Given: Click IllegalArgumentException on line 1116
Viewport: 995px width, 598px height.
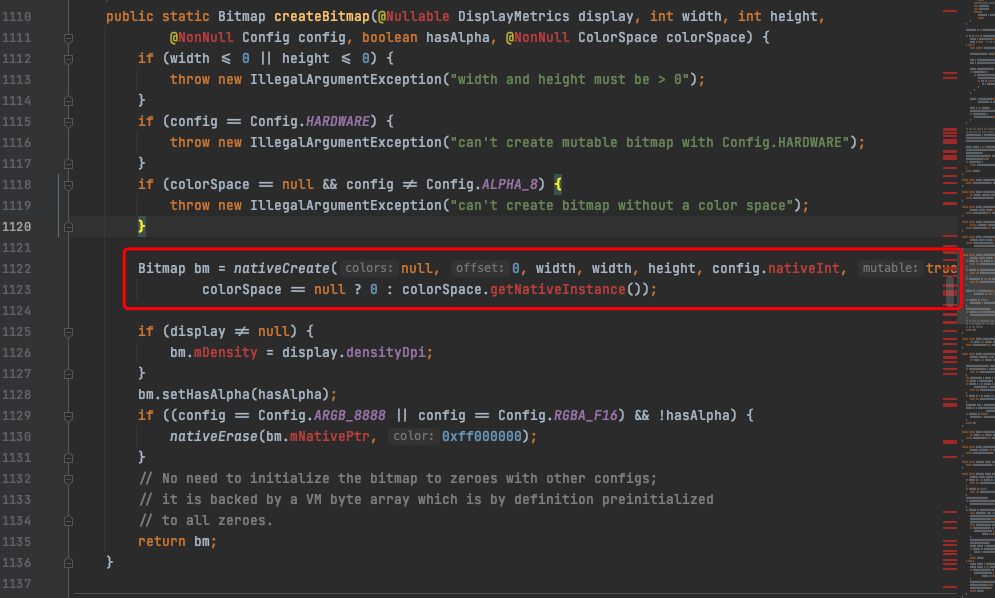Looking at the screenshot, I should 346,142.
